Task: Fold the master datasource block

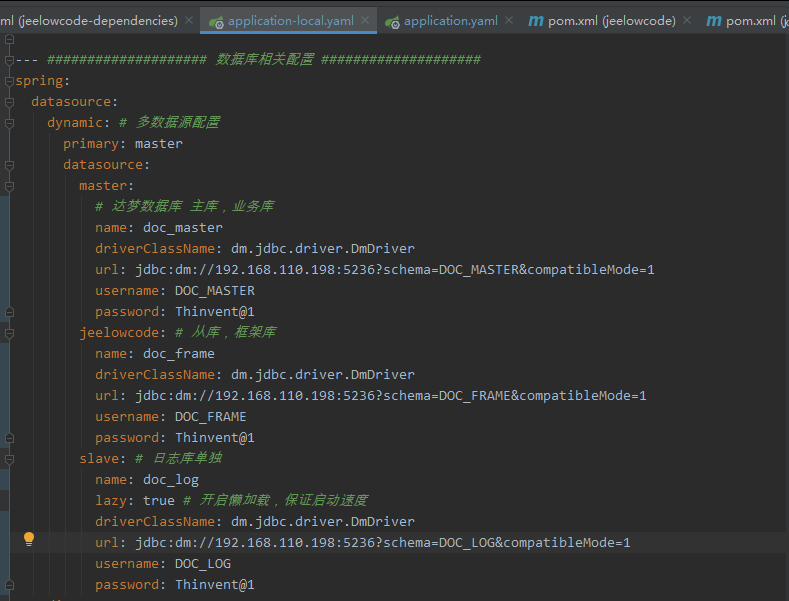Action: pyautogui.click(x=9, y=185)
